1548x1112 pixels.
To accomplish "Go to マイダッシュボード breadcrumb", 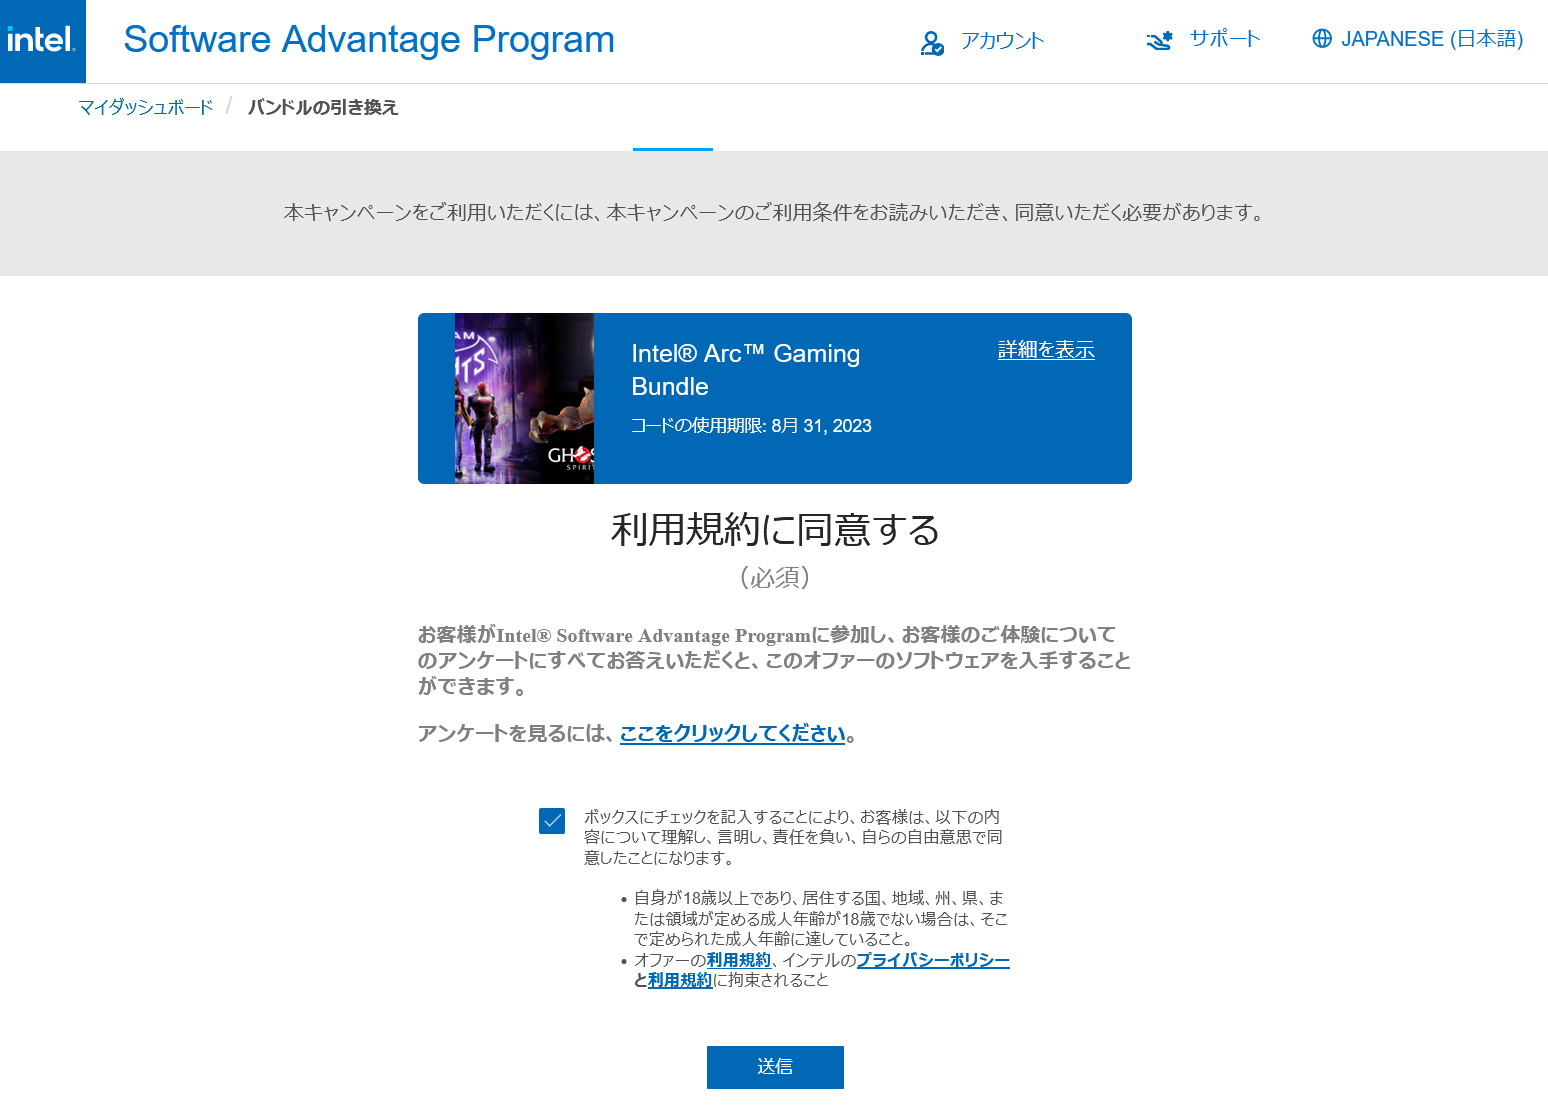I will (146, 107).
